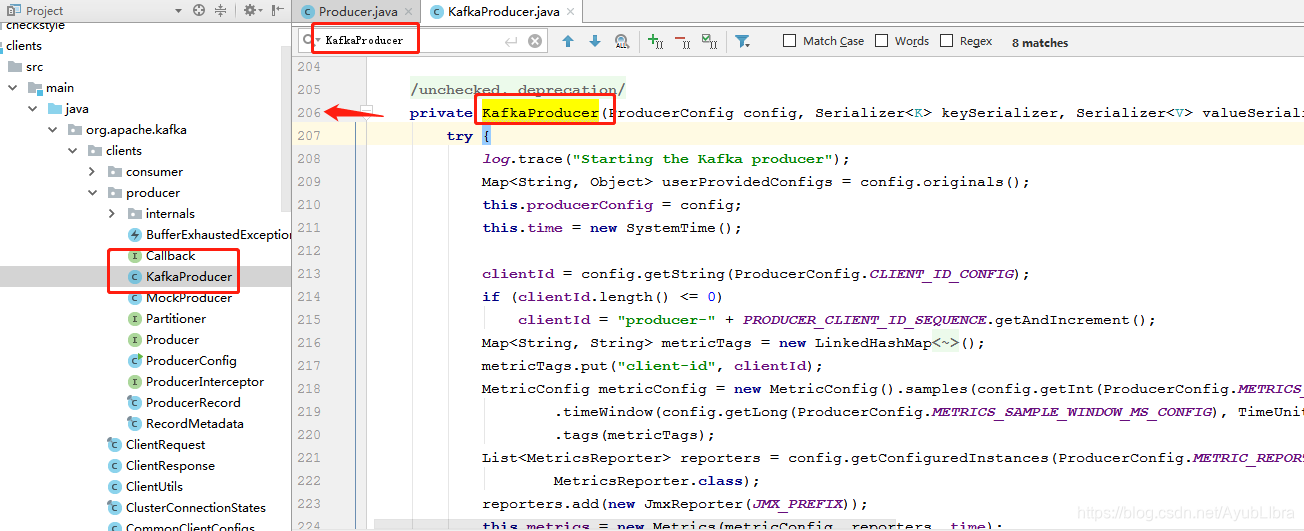Click the folded LinkedHashMap diamond <~>

coord(945,343)
